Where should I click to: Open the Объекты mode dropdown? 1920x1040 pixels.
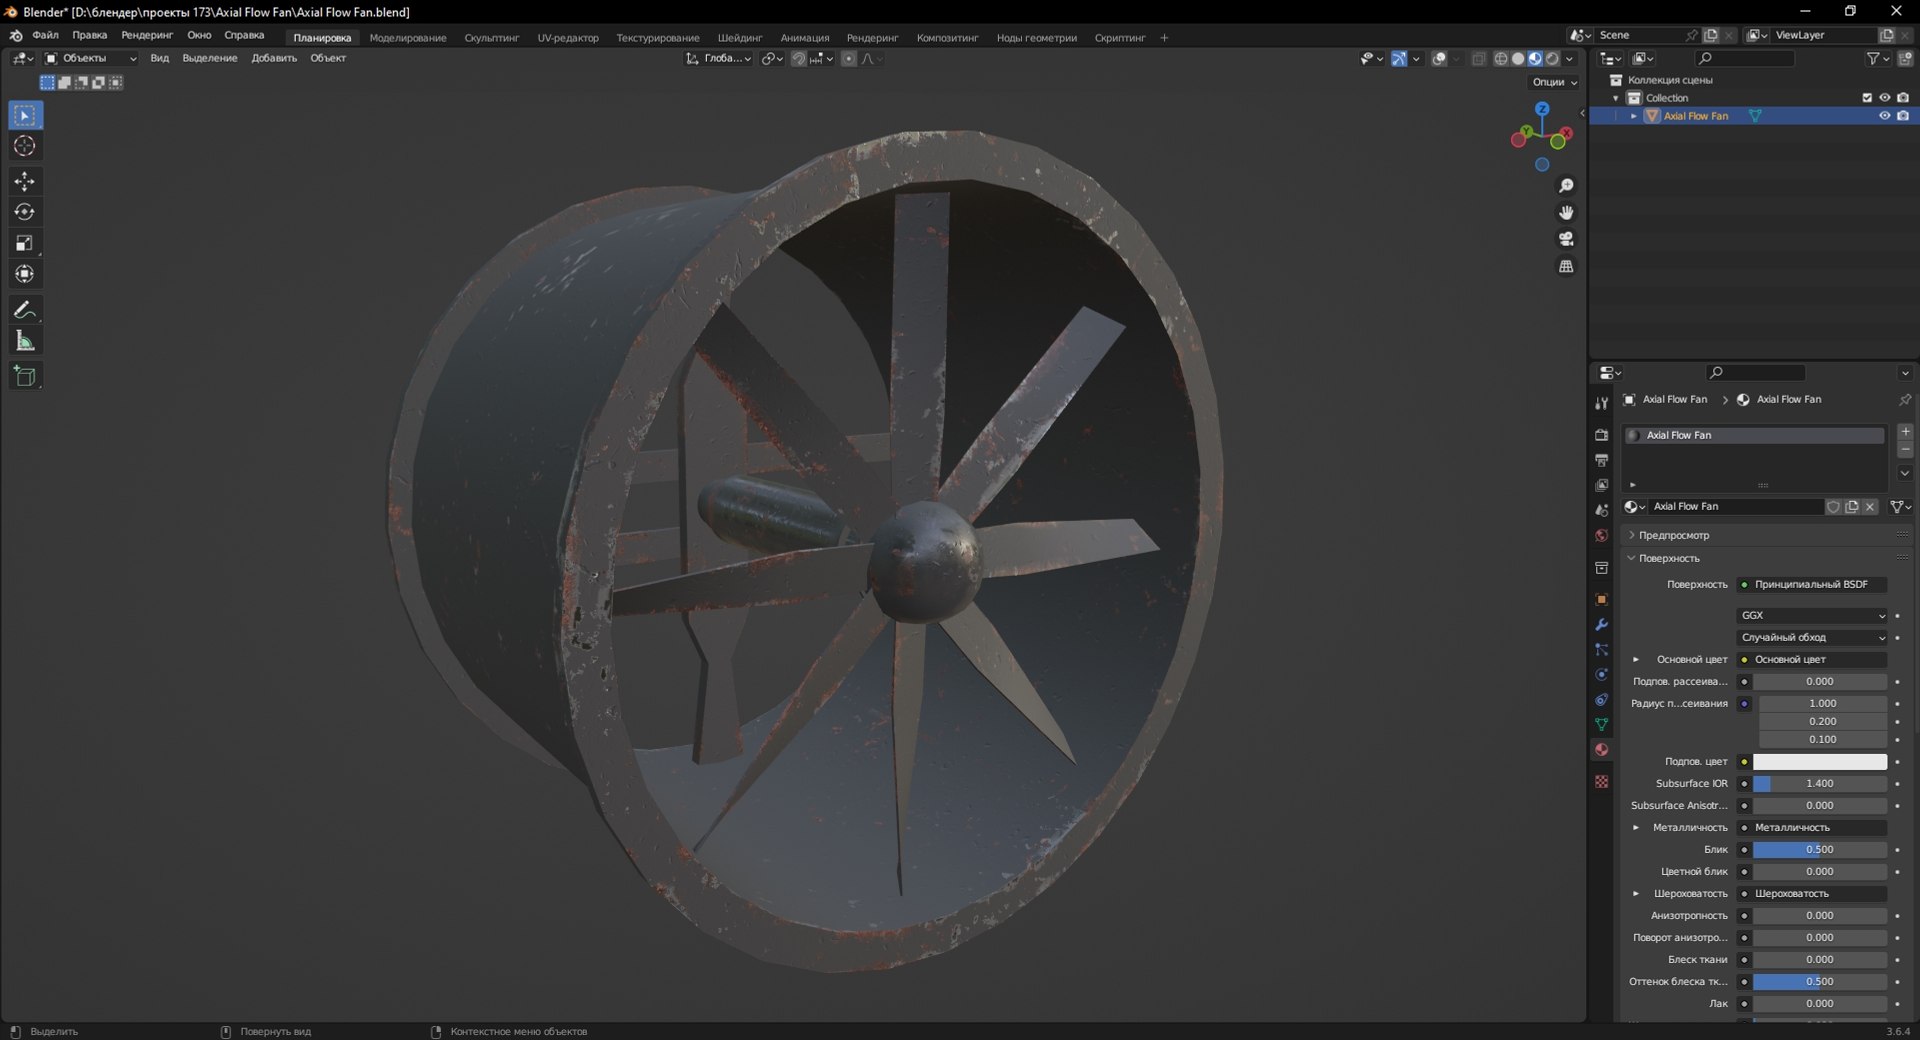coord(90,58)
